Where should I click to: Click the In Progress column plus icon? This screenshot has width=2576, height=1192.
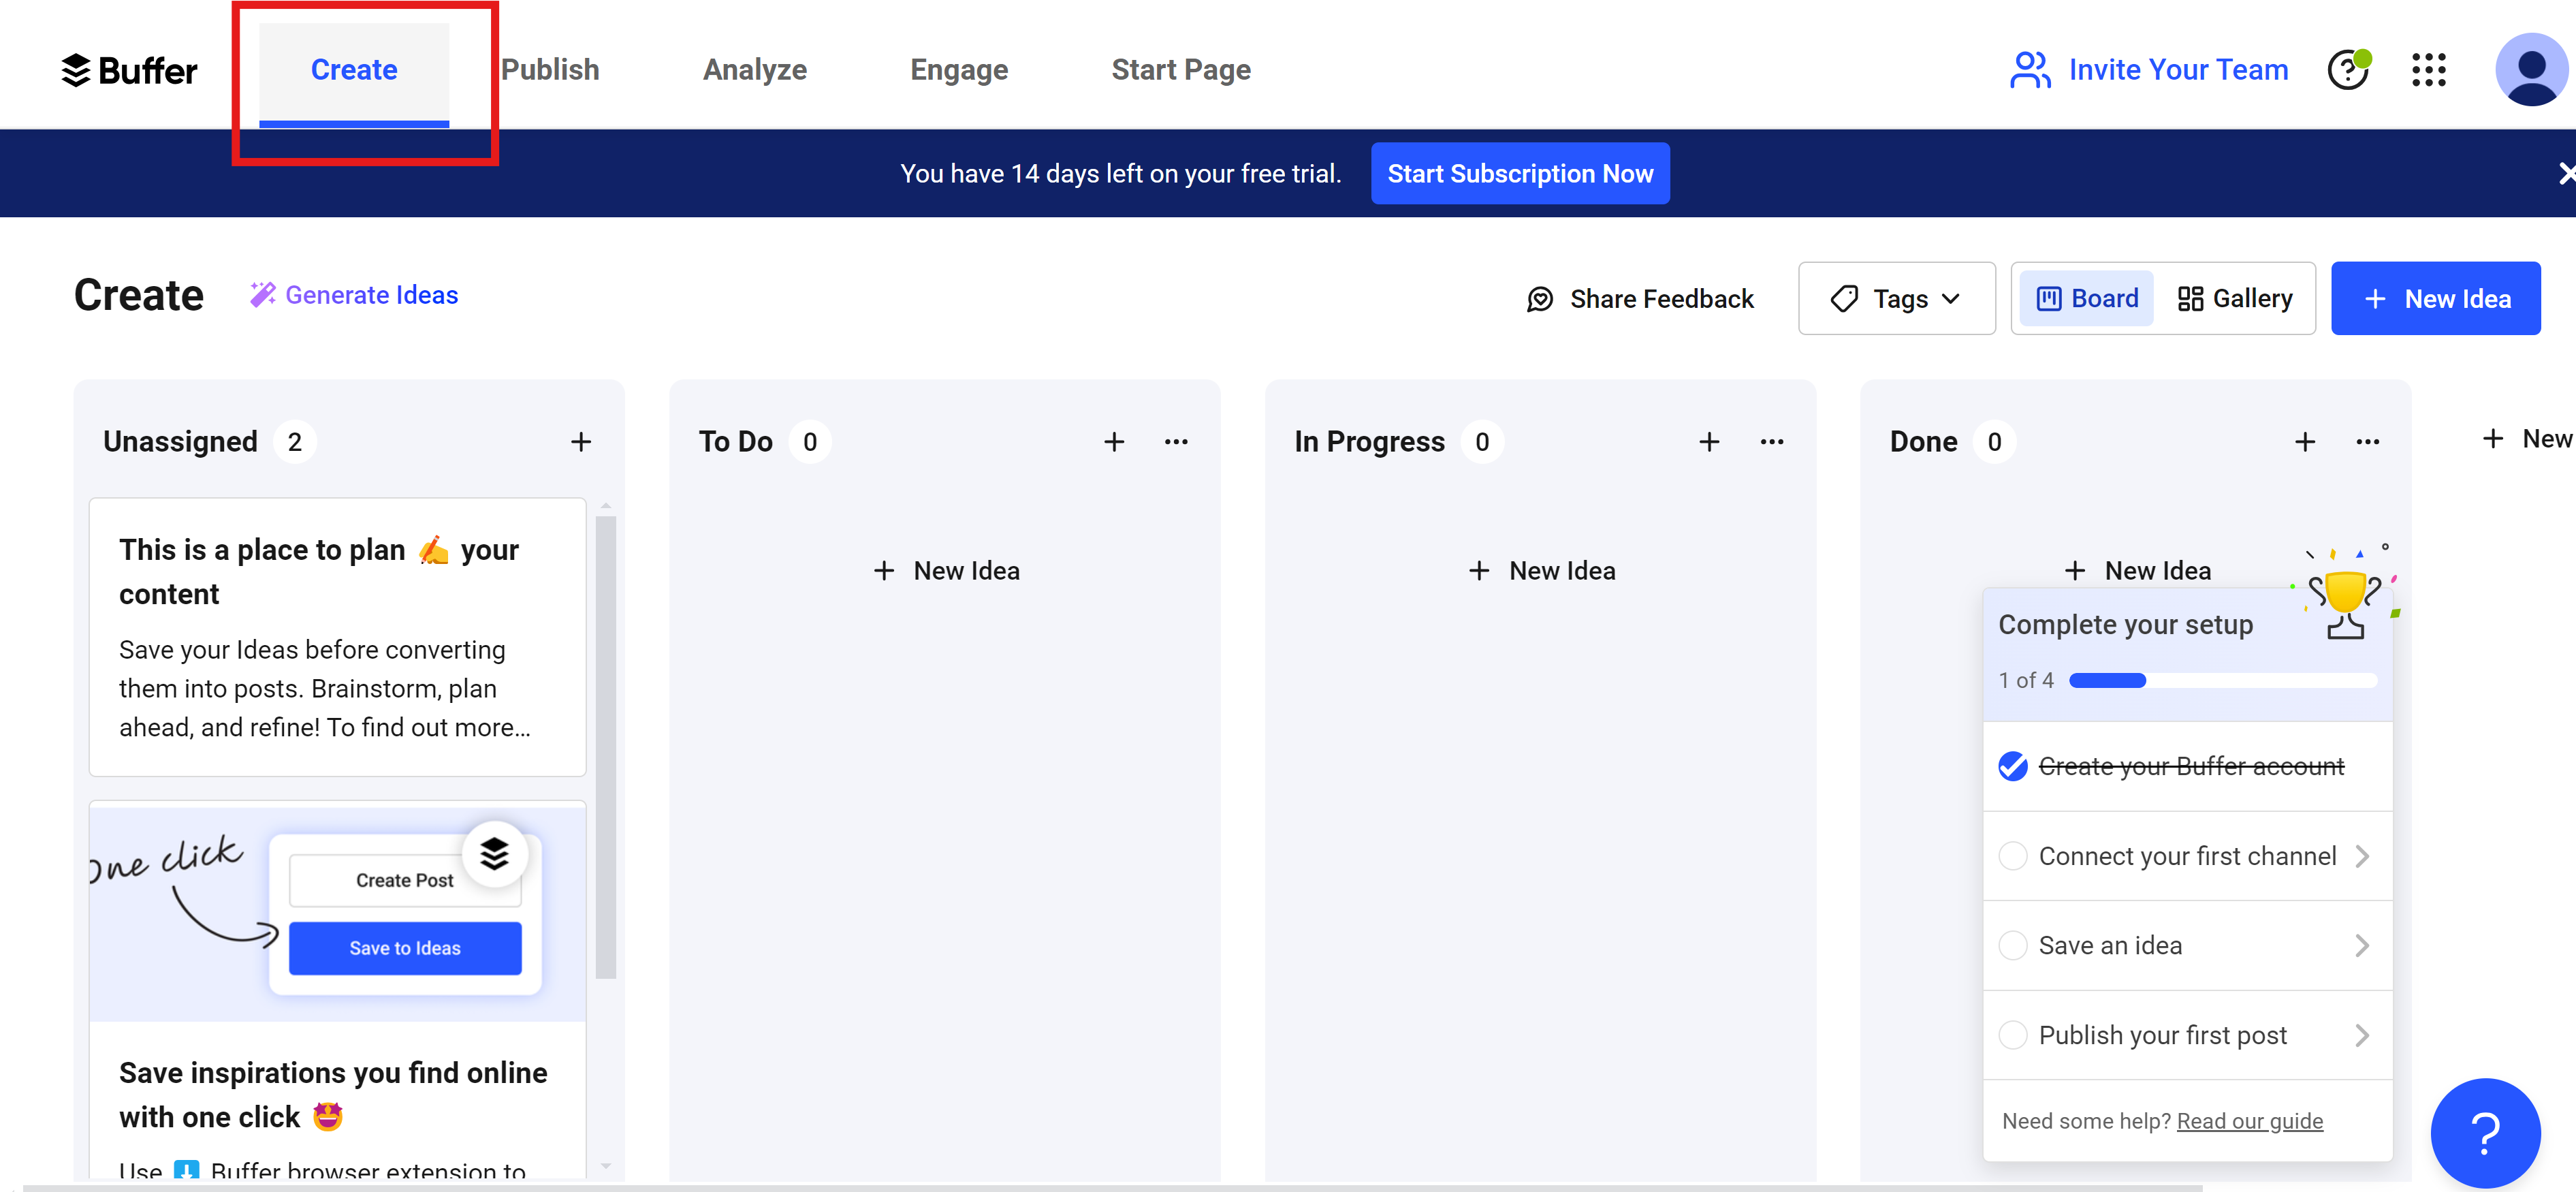(1709, 442)
